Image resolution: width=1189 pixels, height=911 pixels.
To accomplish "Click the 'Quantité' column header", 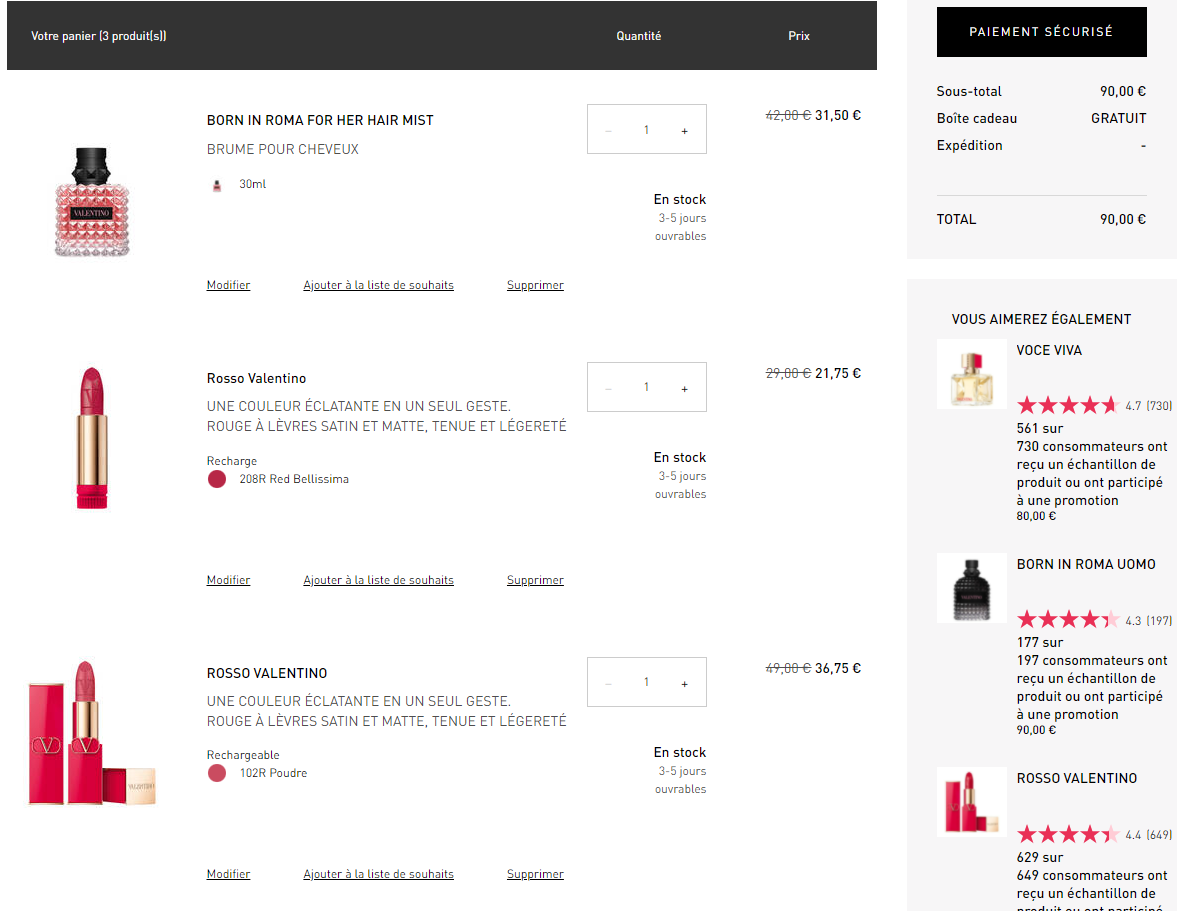I will (x=638, y=36).
